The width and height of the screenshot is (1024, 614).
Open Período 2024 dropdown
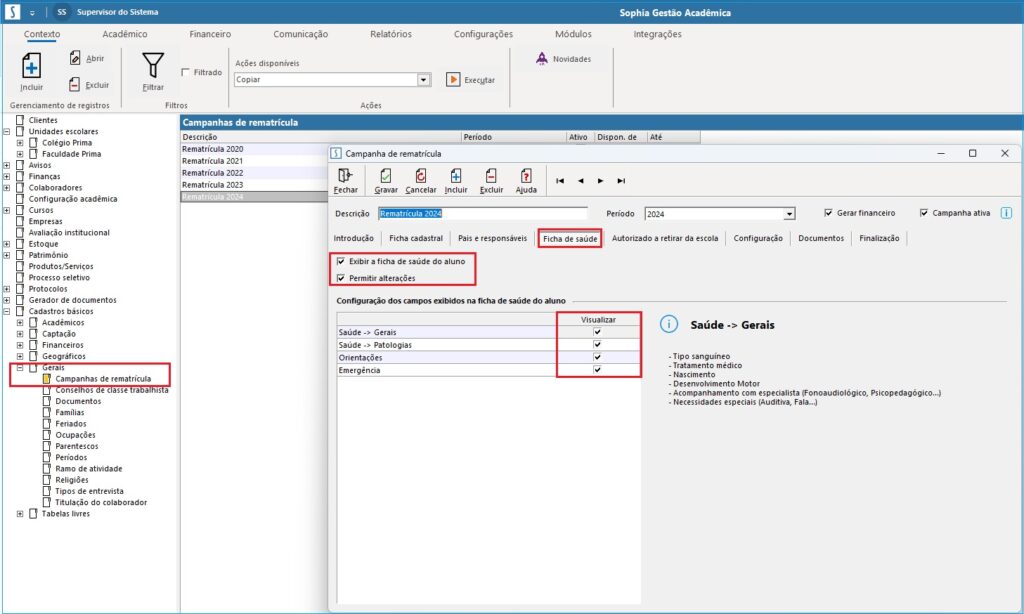pos(789,214)
